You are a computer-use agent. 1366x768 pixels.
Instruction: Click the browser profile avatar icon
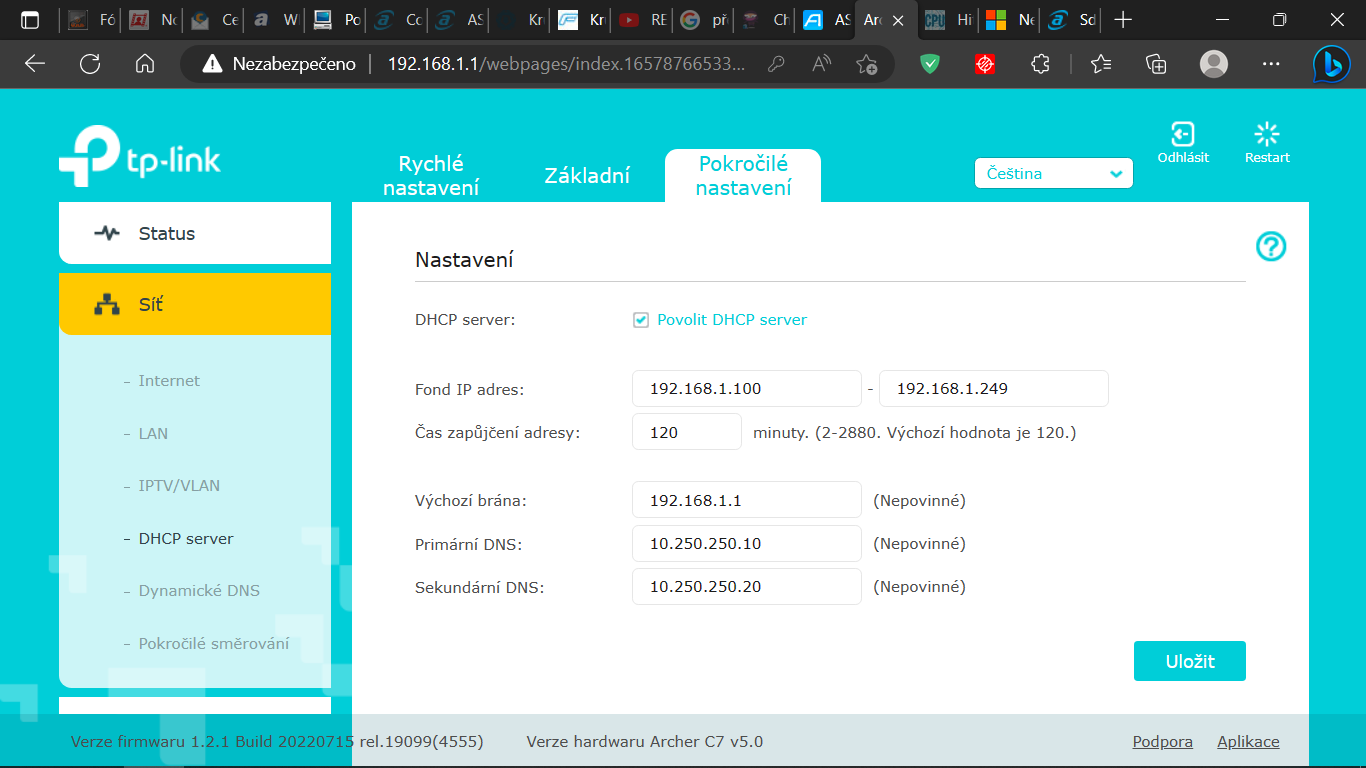(x=1213, y=64)
